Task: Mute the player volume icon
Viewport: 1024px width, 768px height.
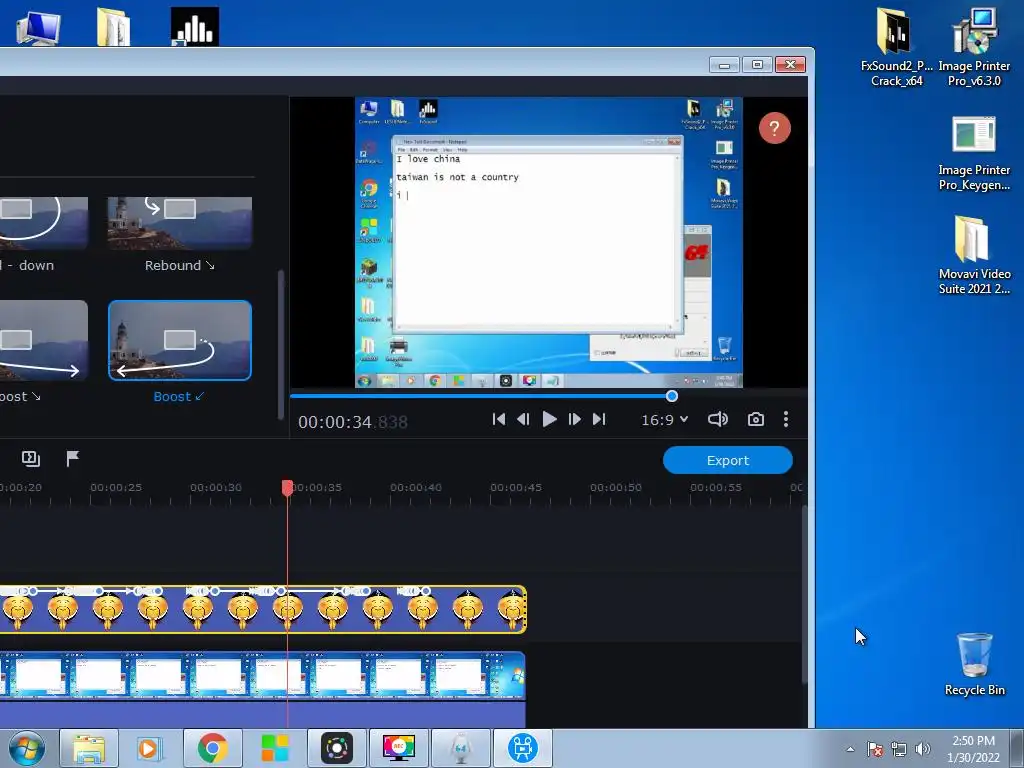Action: click(718, 419)
